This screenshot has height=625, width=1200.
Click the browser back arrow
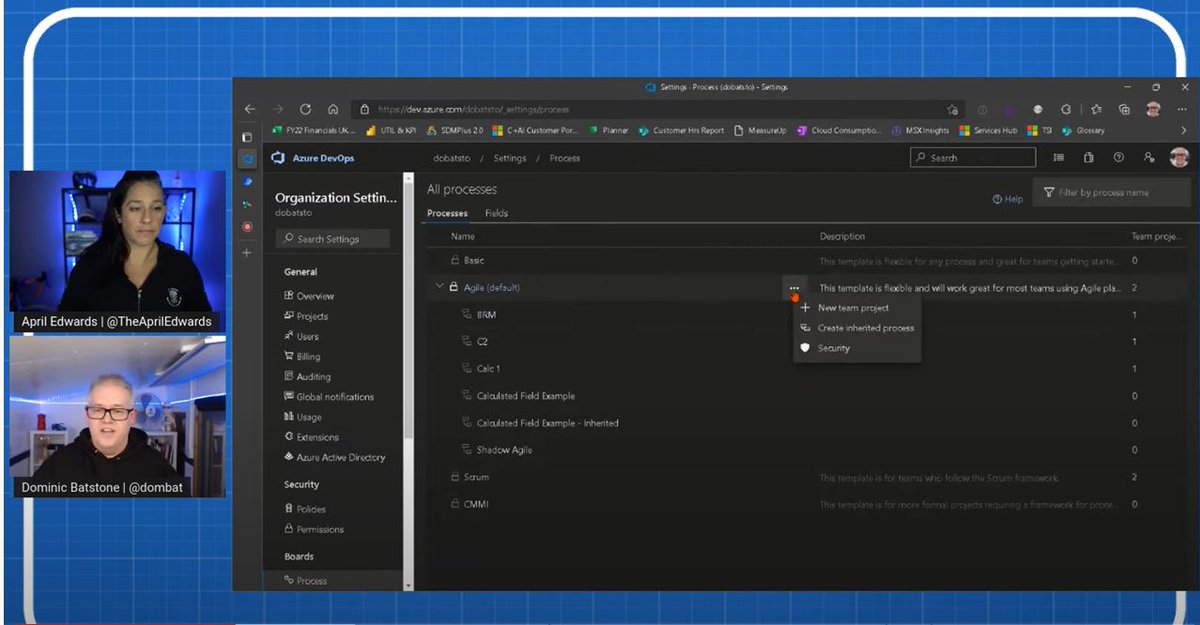pyautogui.click(x=250, y=109)
